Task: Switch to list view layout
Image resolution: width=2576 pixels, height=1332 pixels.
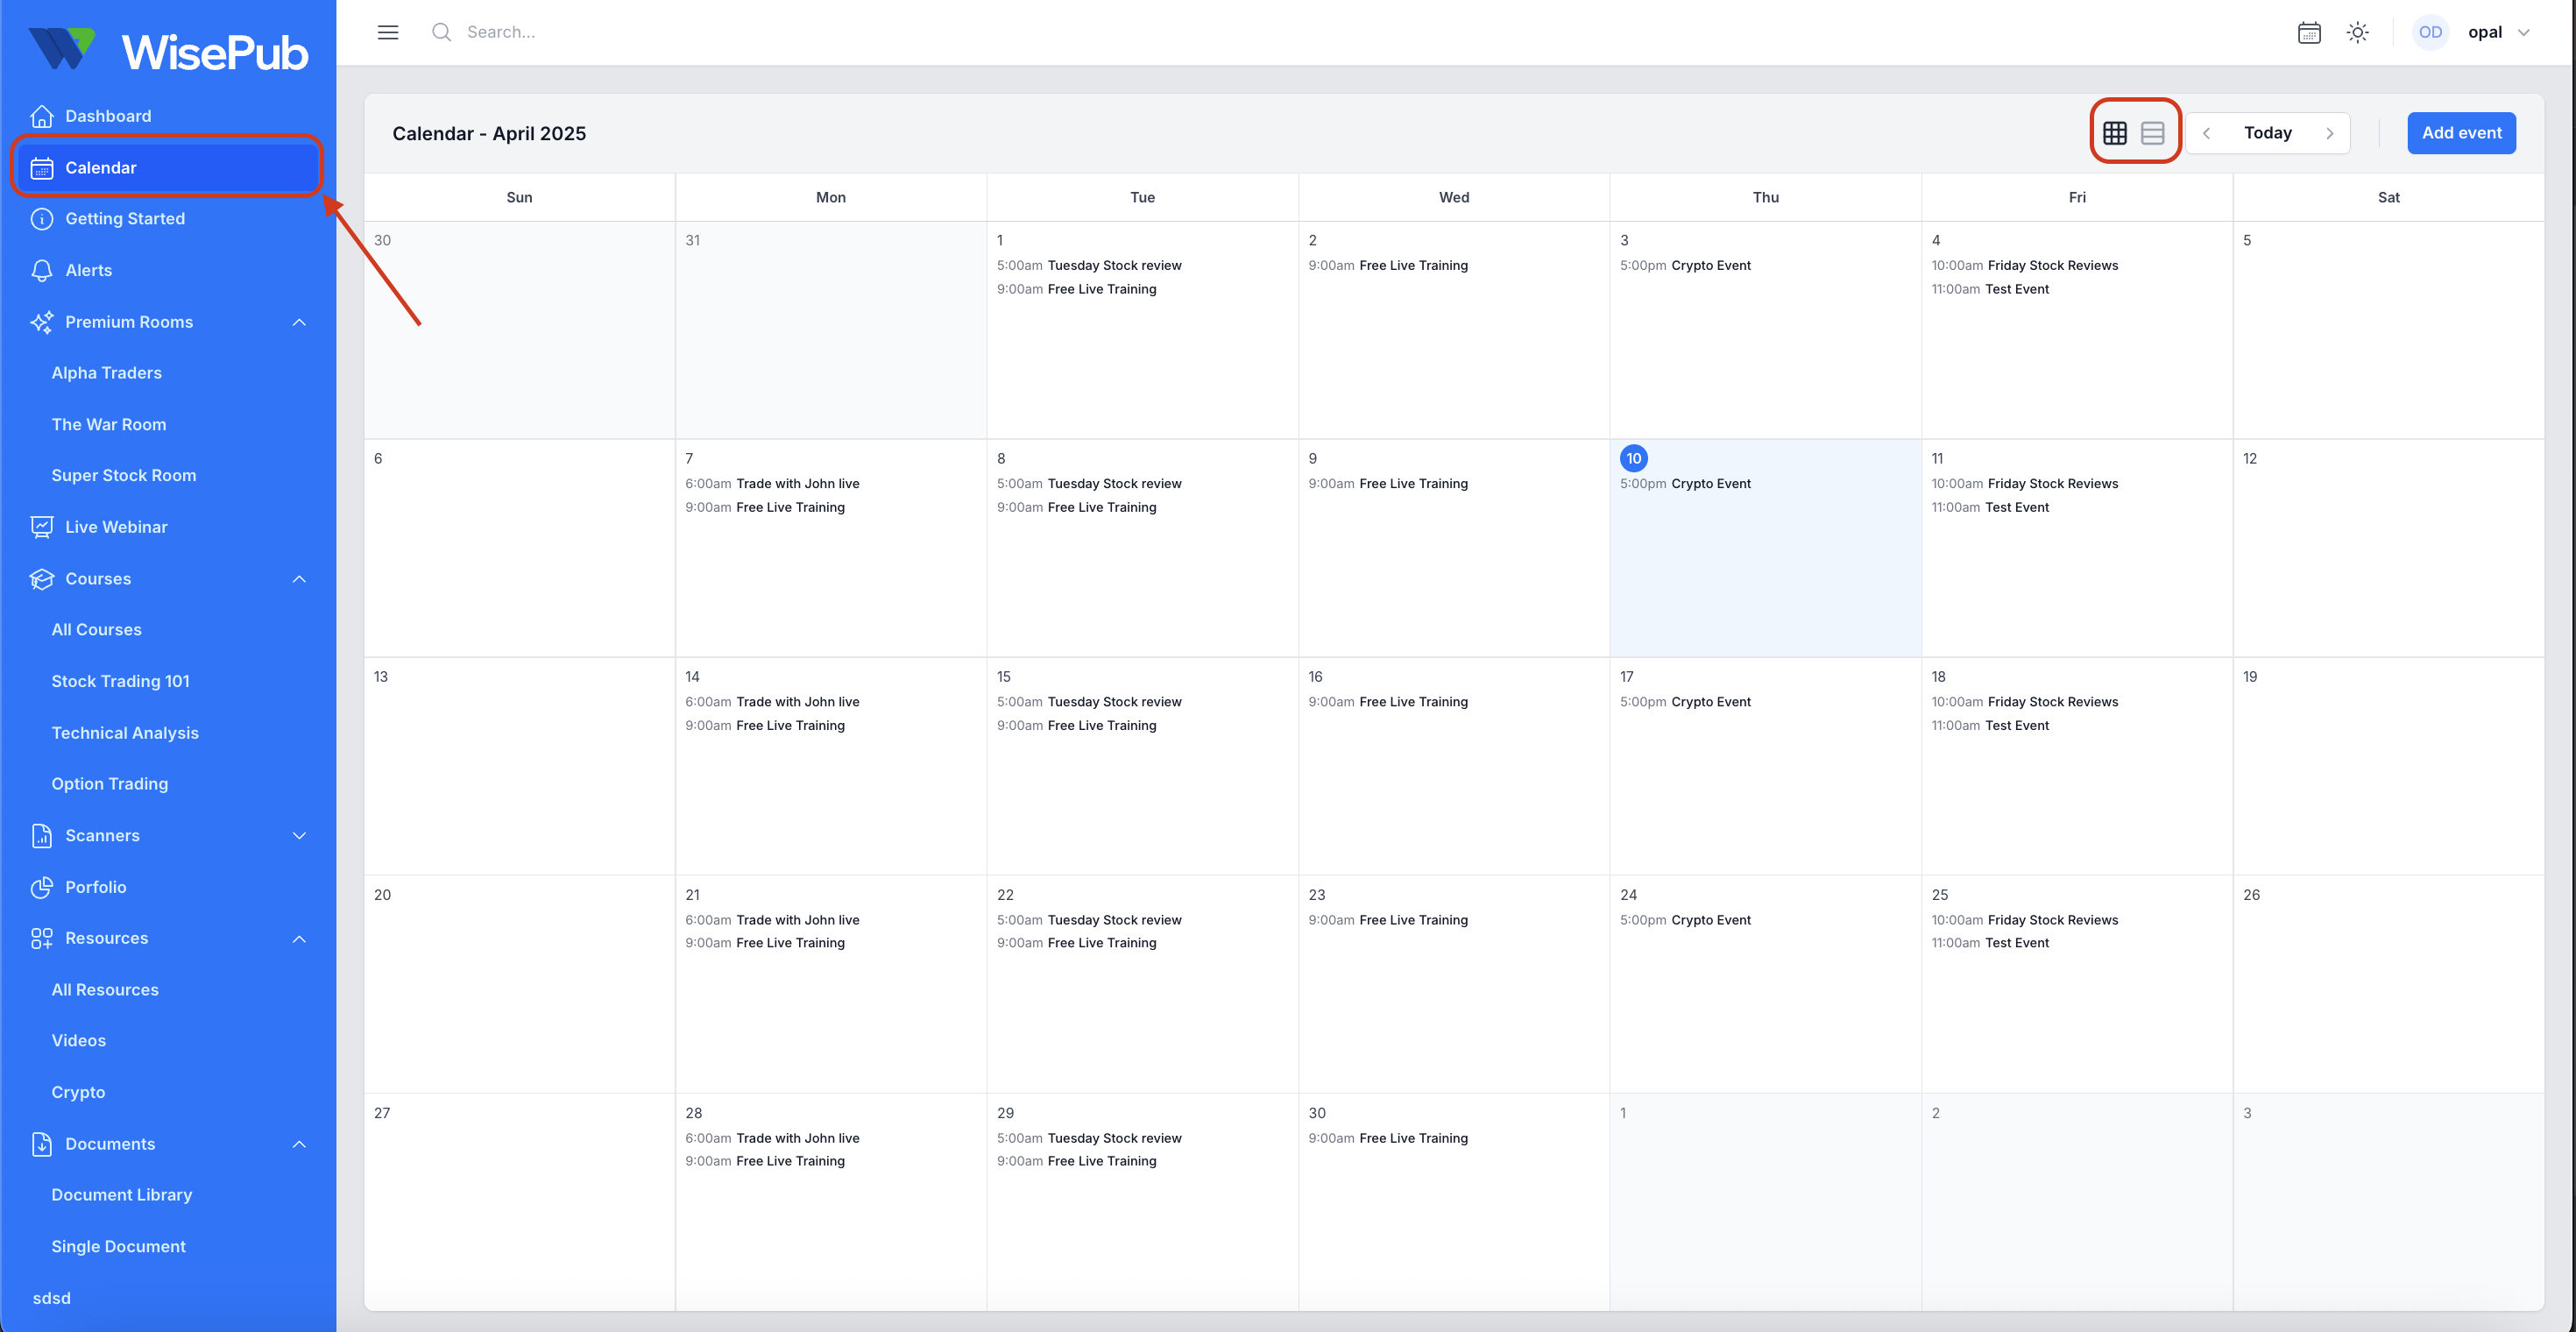Action: tap(2153, 133)
